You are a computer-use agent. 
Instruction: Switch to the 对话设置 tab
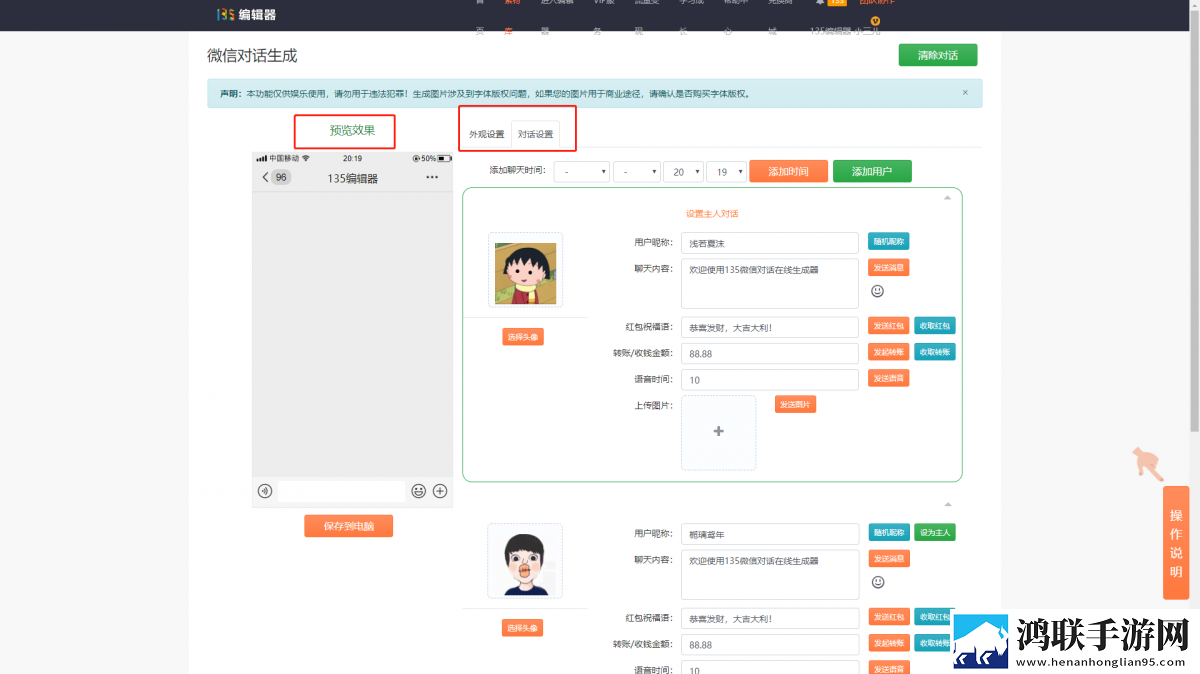tap(535, 134)
